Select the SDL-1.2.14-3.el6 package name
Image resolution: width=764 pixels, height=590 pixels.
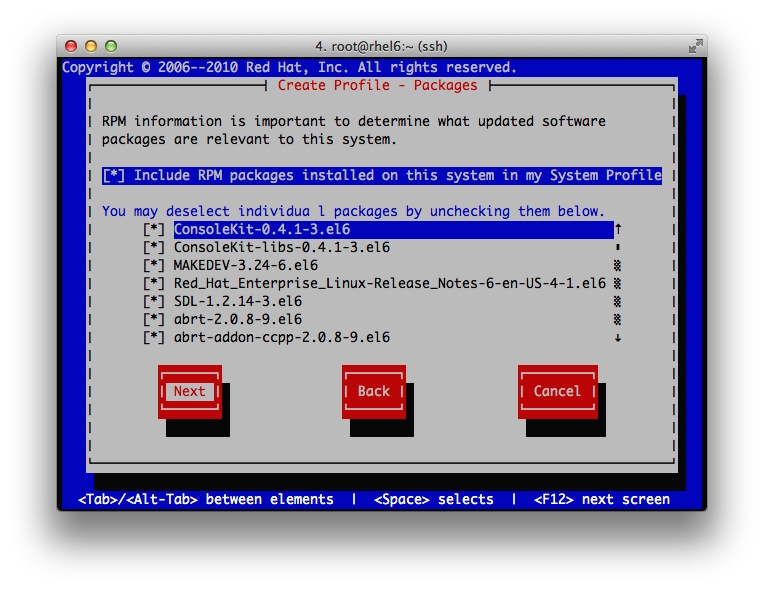238,302
